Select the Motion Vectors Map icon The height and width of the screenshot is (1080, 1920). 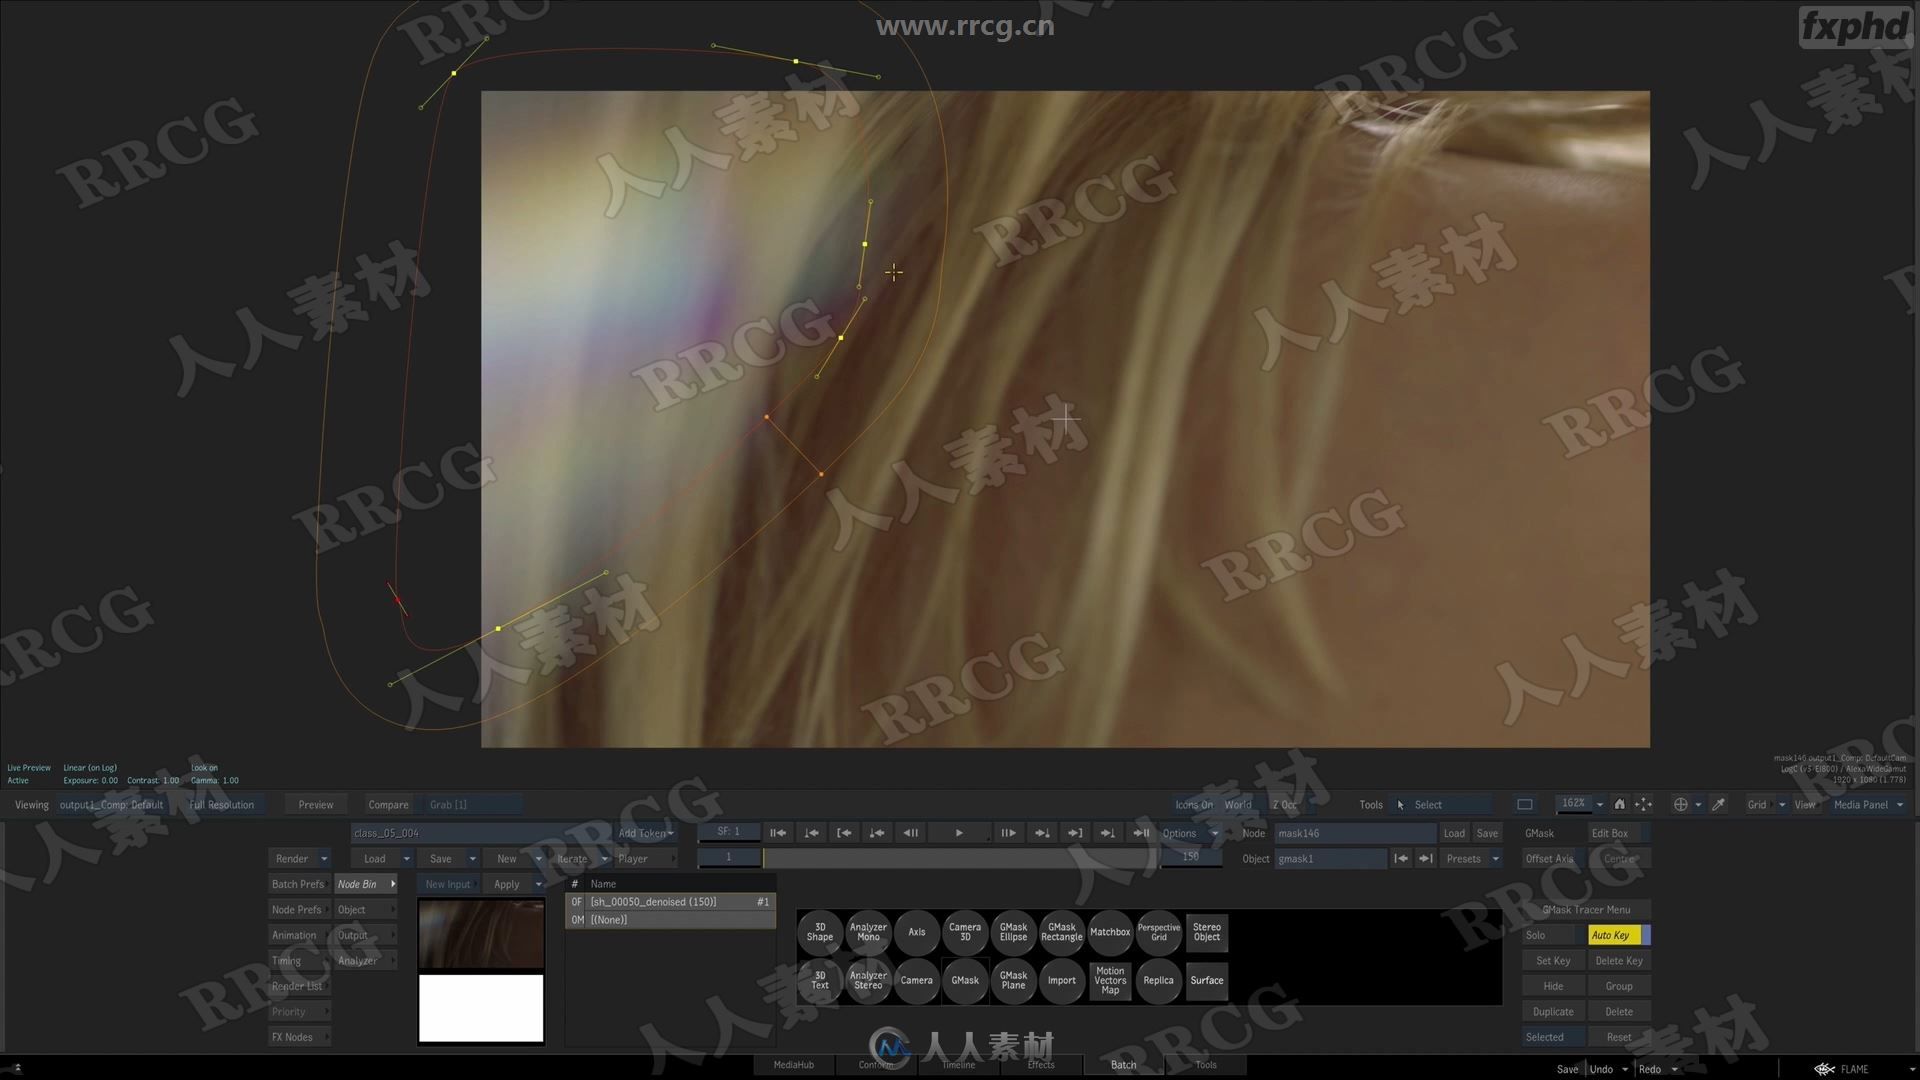[x=1110, y=980]
